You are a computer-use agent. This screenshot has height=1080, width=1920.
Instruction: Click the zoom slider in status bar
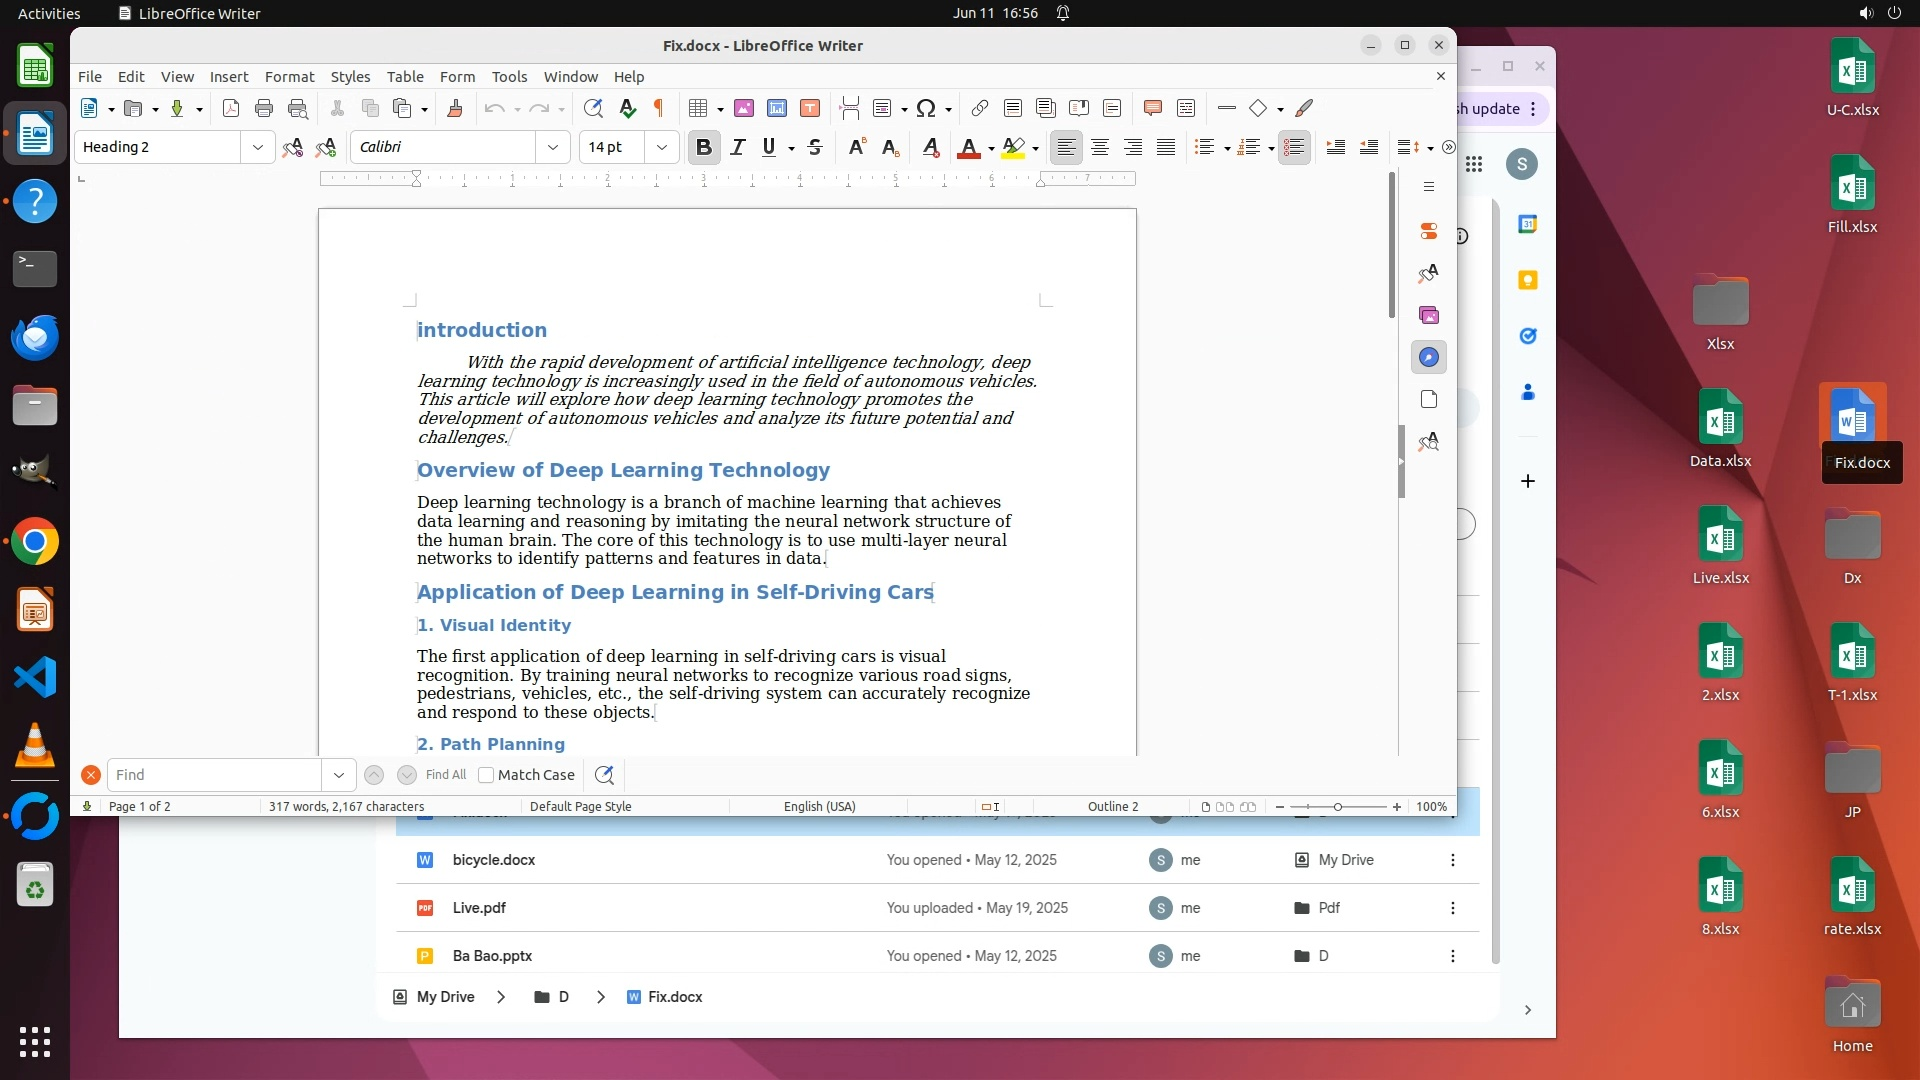[x=1337, y=807]
